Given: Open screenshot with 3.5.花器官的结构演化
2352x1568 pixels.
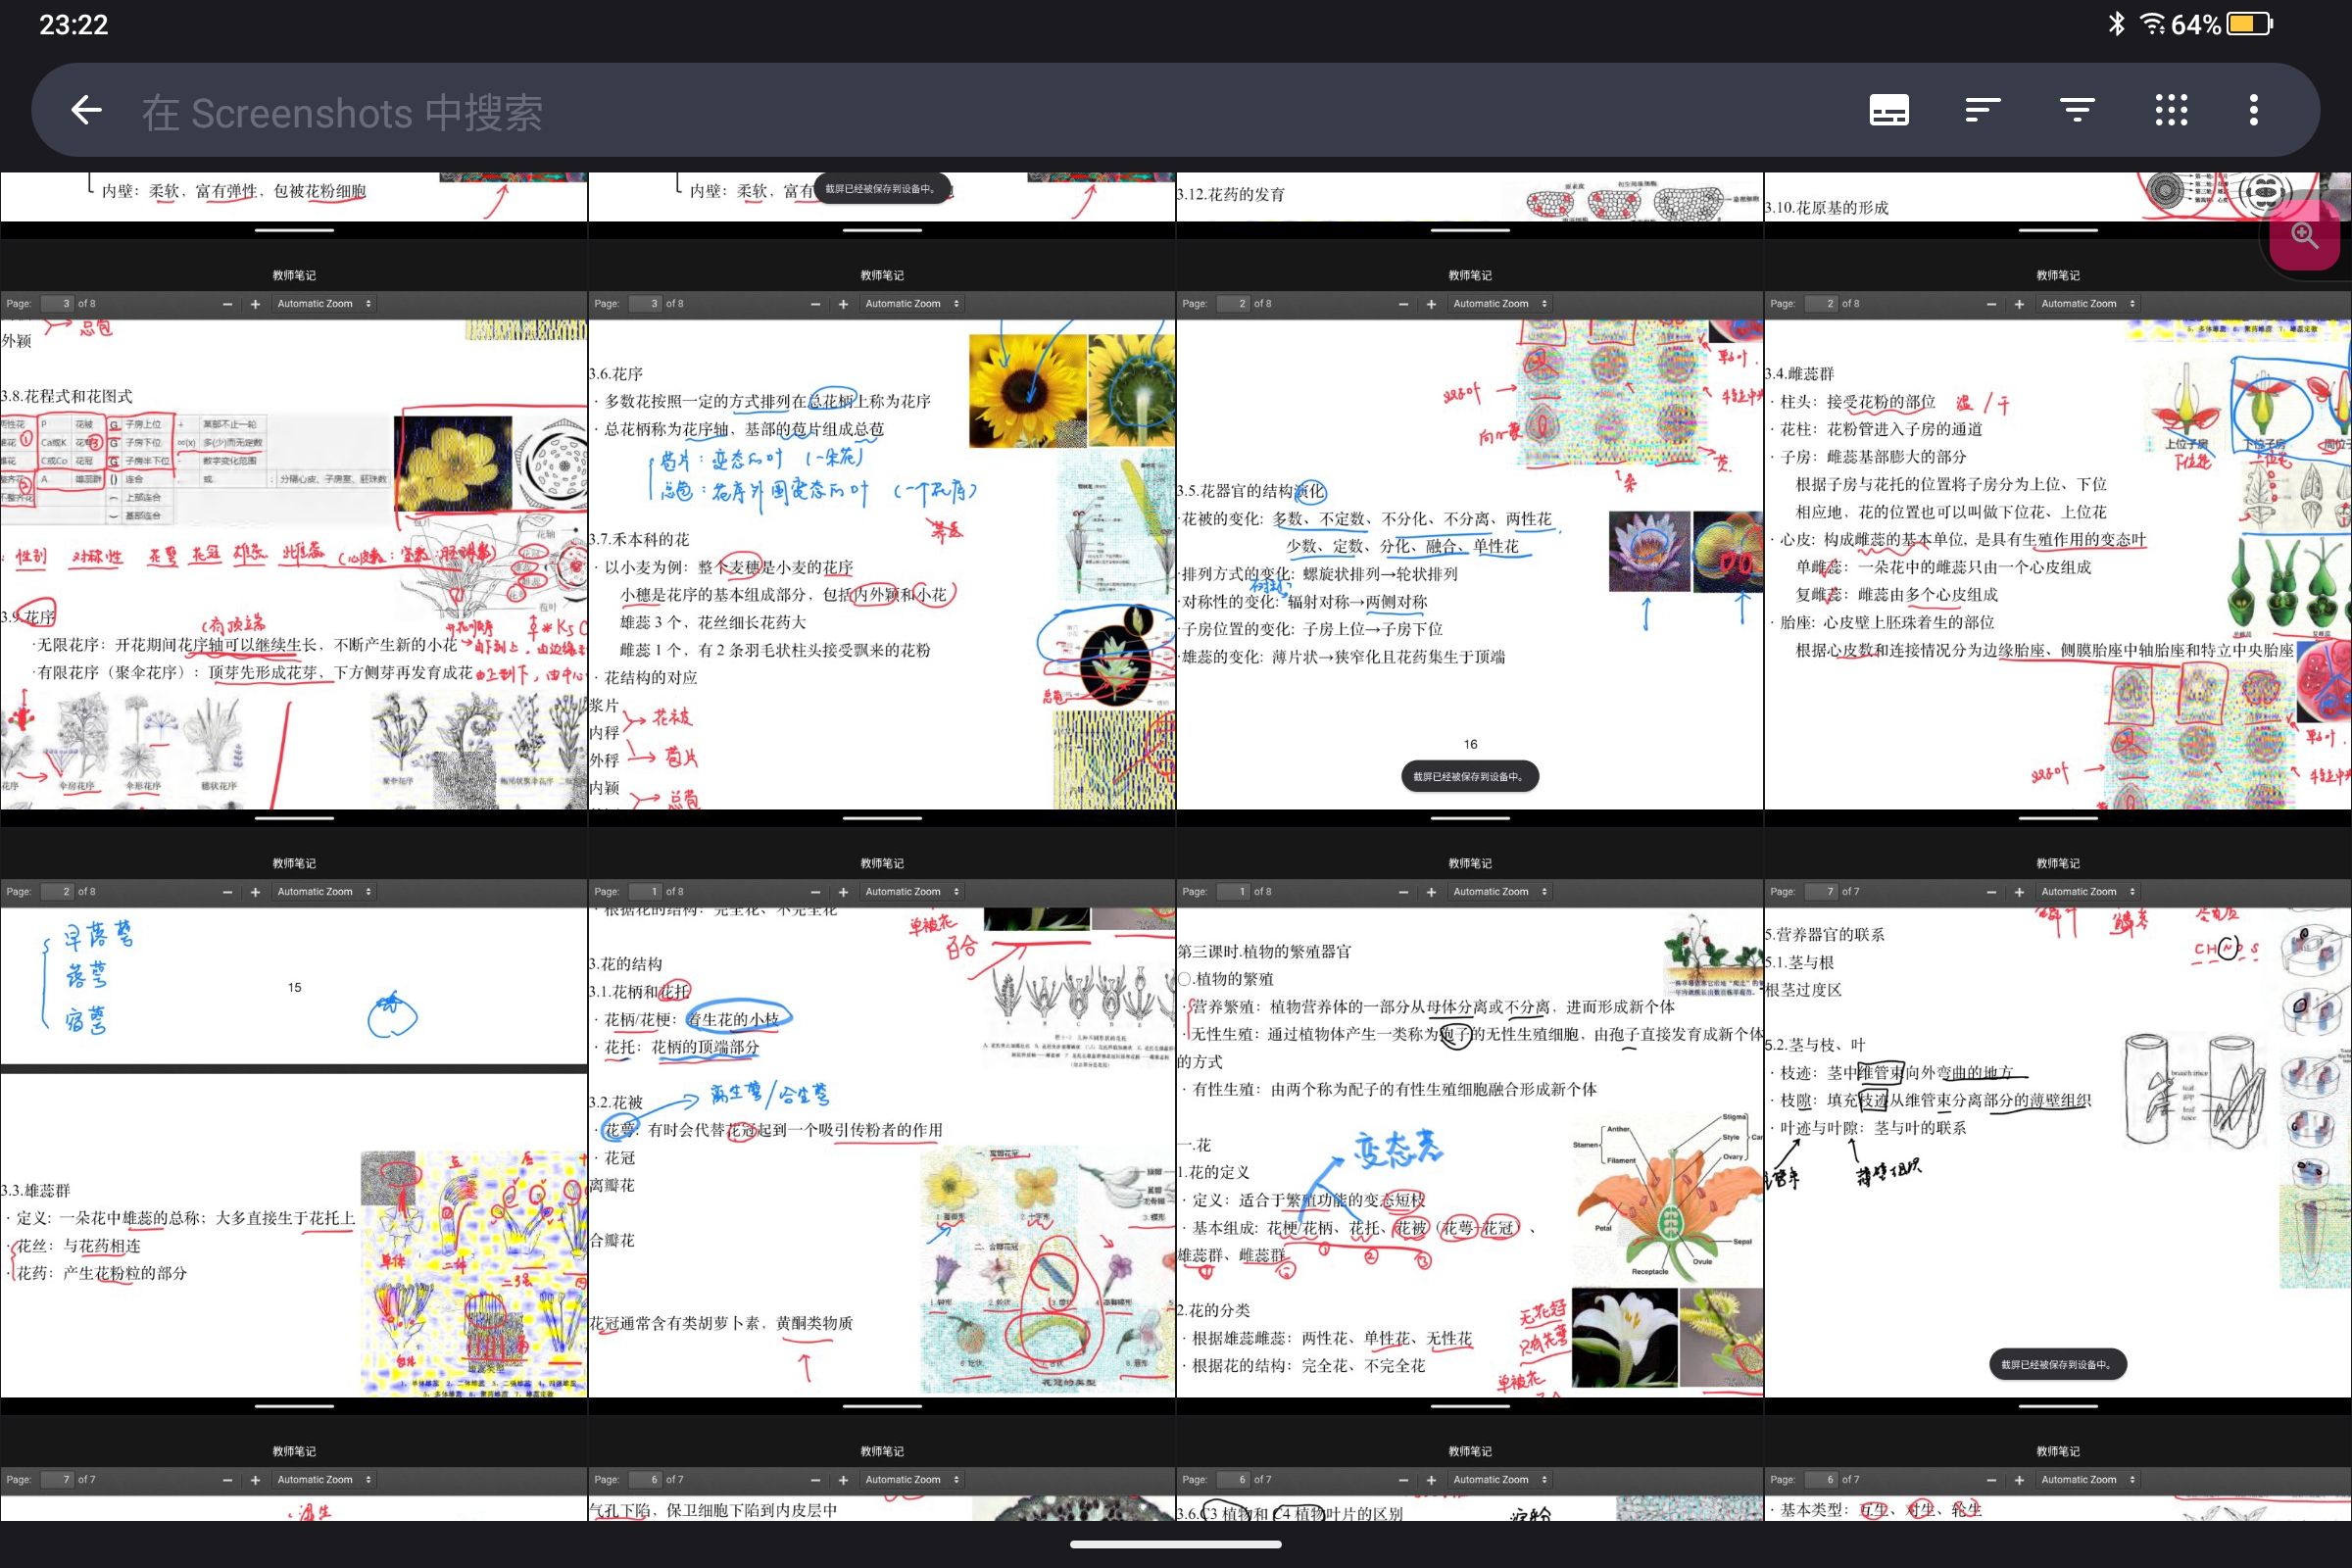Looking at the screenshot, I should click(x=1470, y=532).
